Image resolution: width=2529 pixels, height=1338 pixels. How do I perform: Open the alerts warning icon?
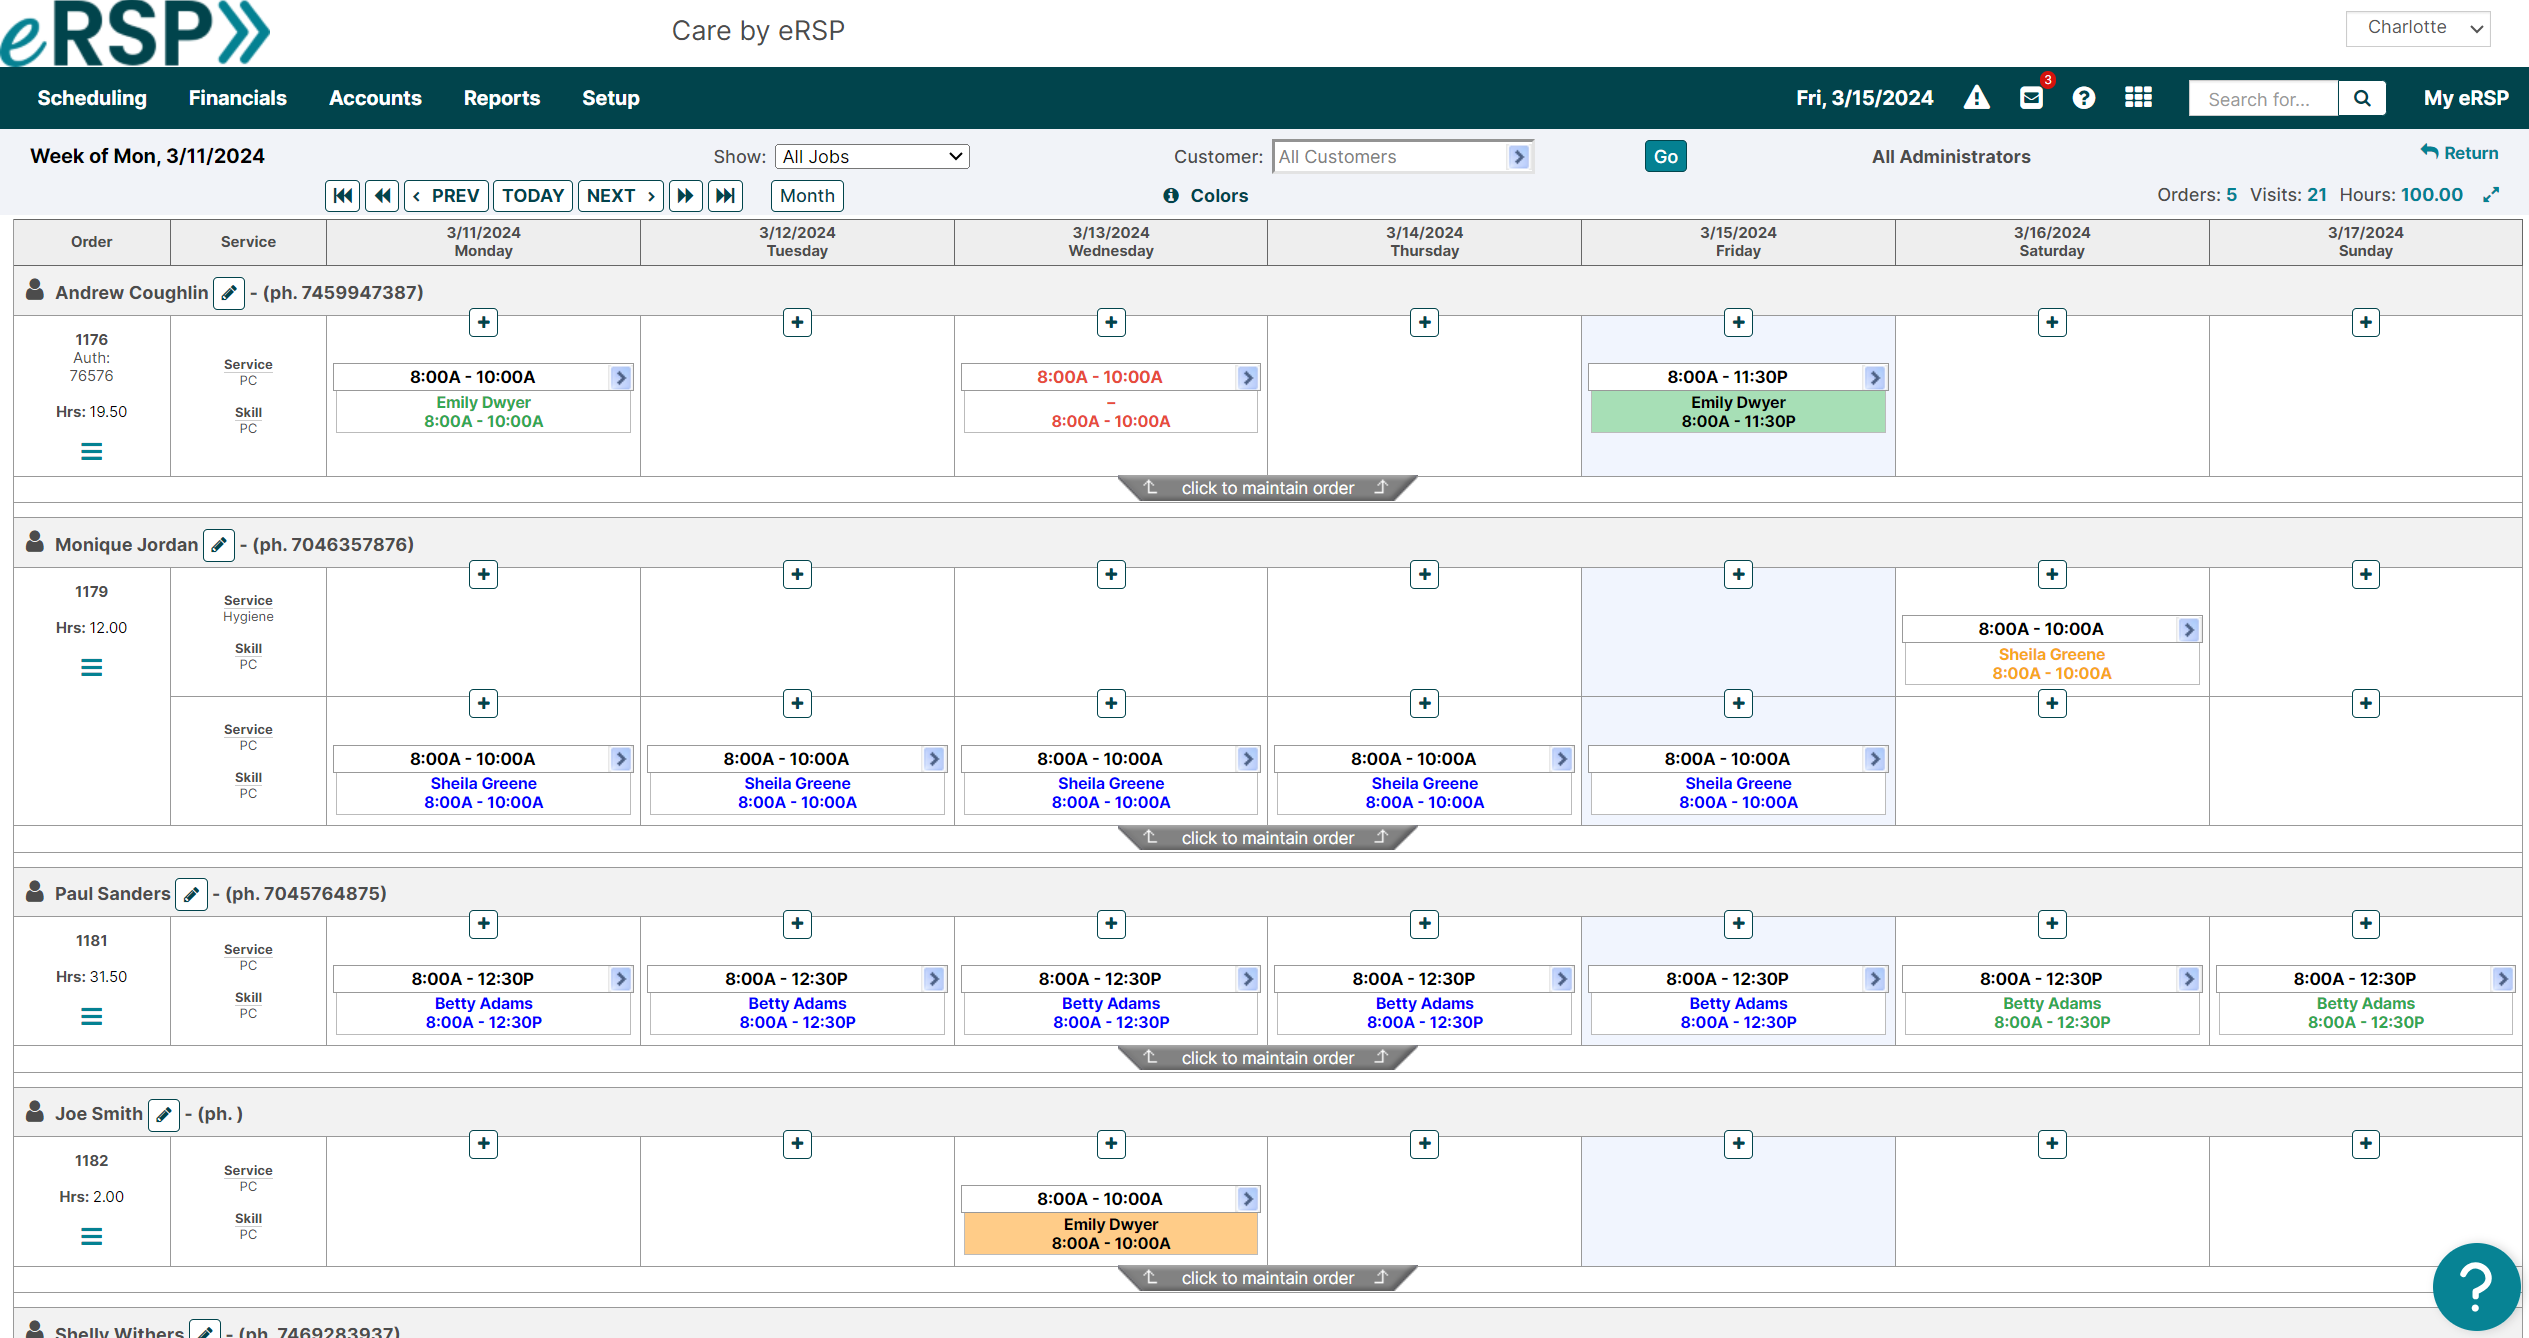coord(1977,97)
